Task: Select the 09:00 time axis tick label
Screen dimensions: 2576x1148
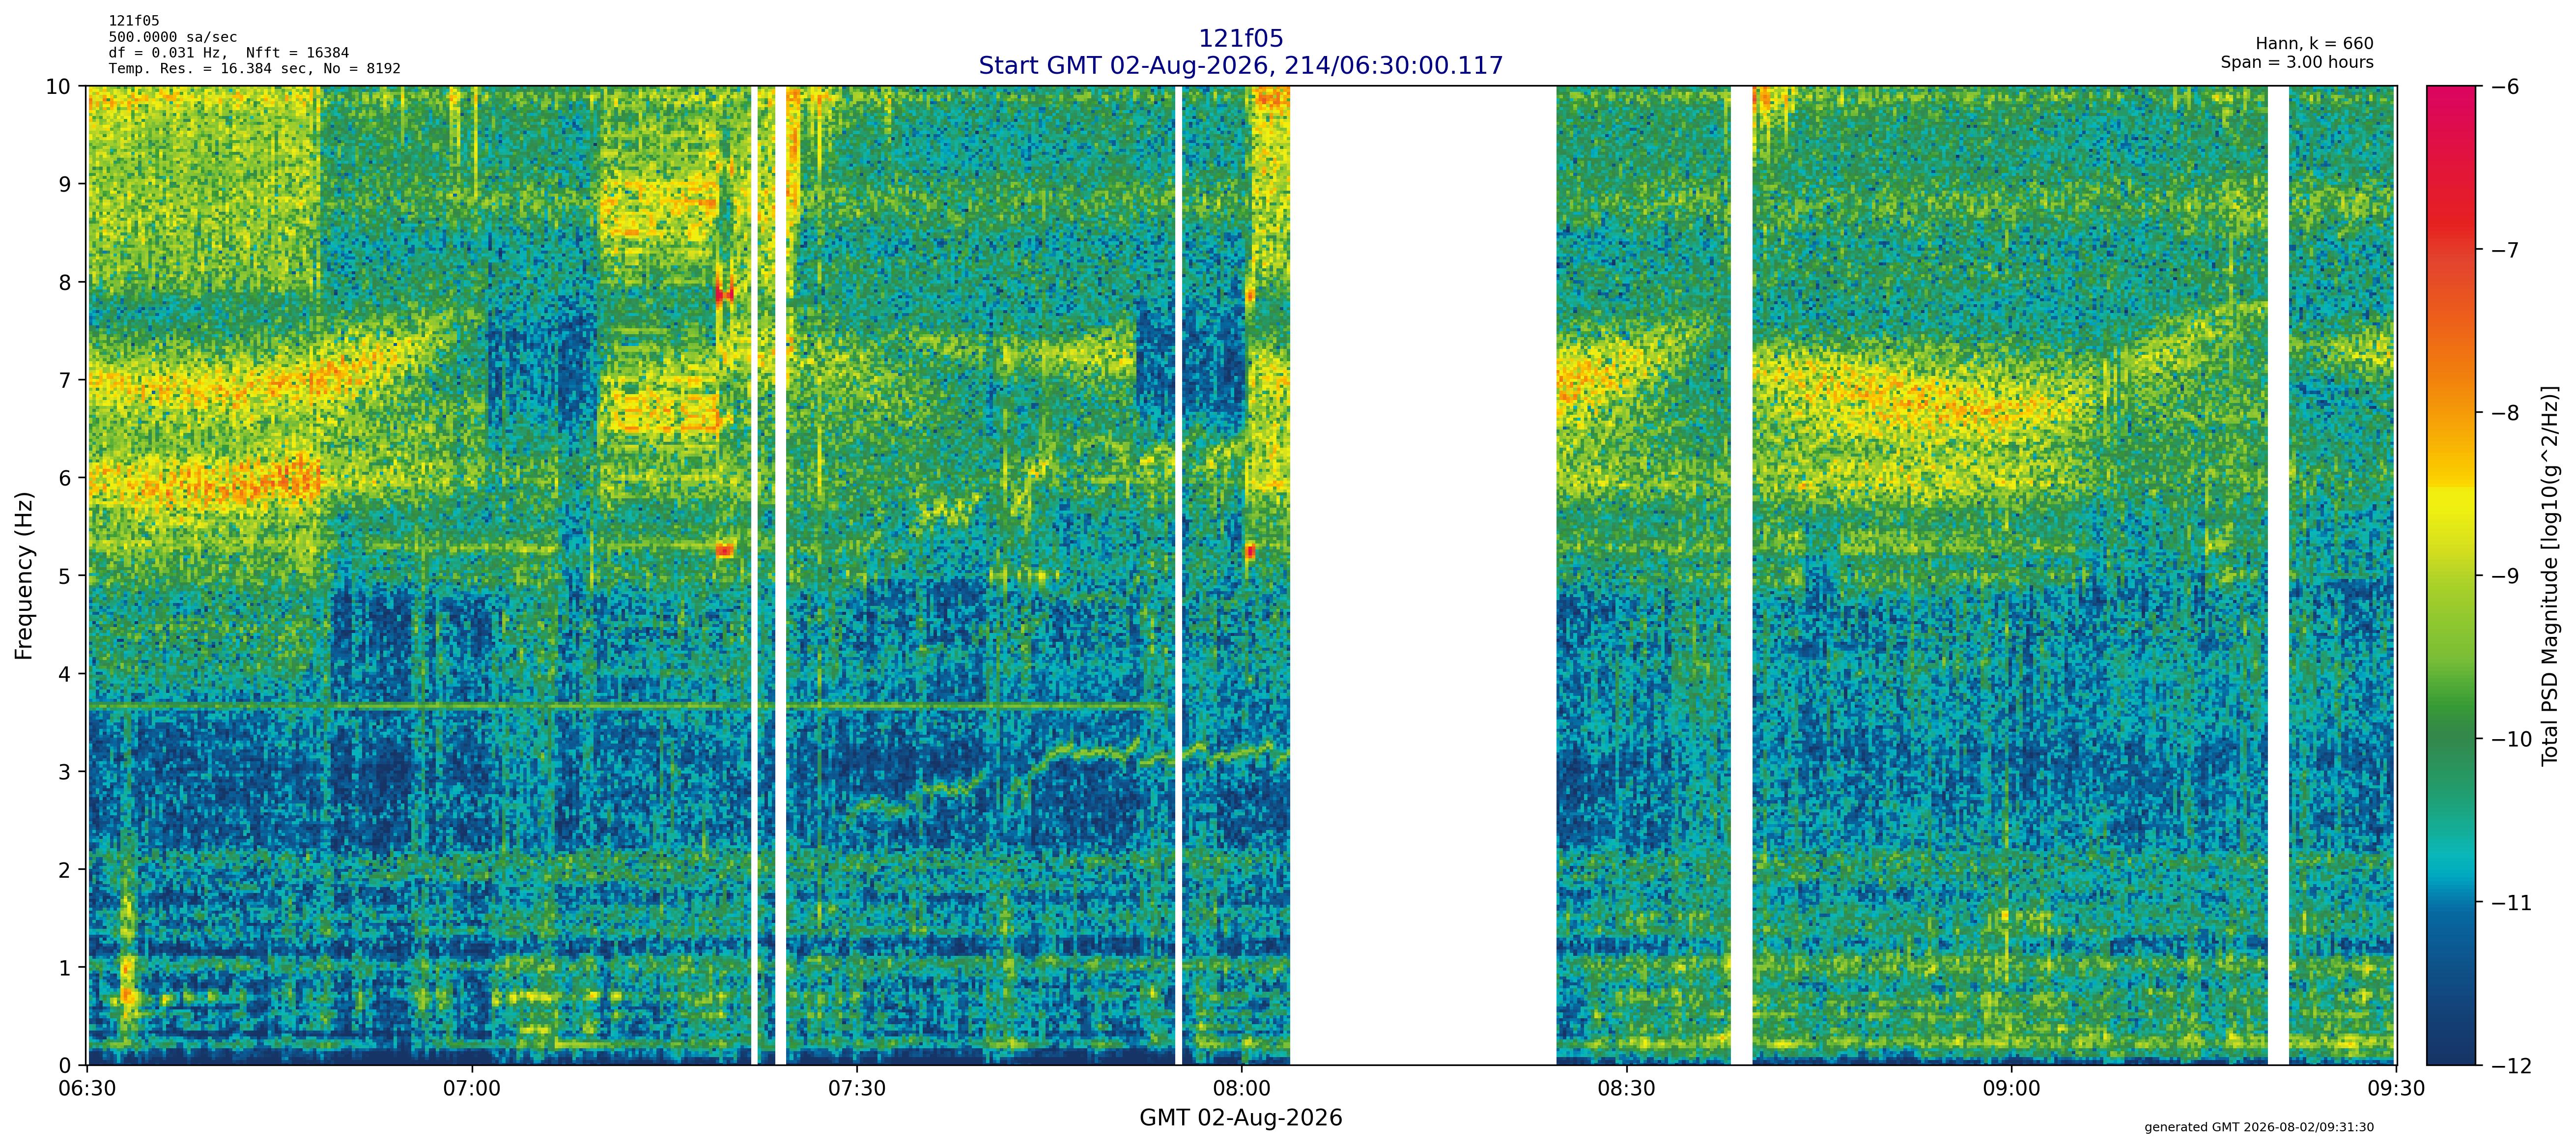Action: (2011, 1088)
